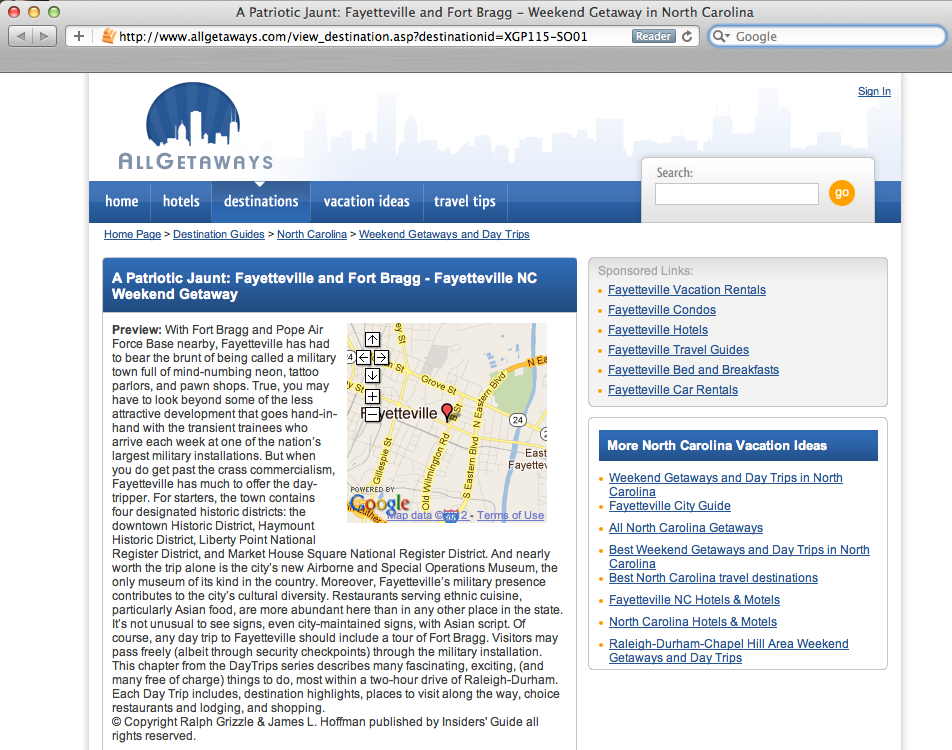Zoom out on the map with the minus button
This screenshot has width=952, height=750.
(x=372, y=414)
